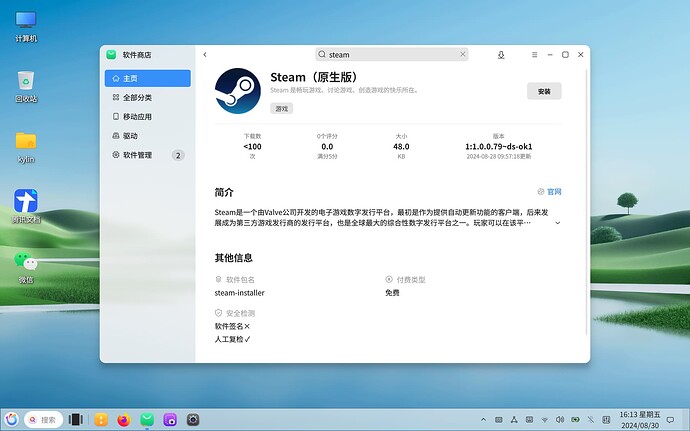The height and width of the screenshot is (431, 690).
Task: Click the battery tray icon
Action: click(x=575, y=420)
